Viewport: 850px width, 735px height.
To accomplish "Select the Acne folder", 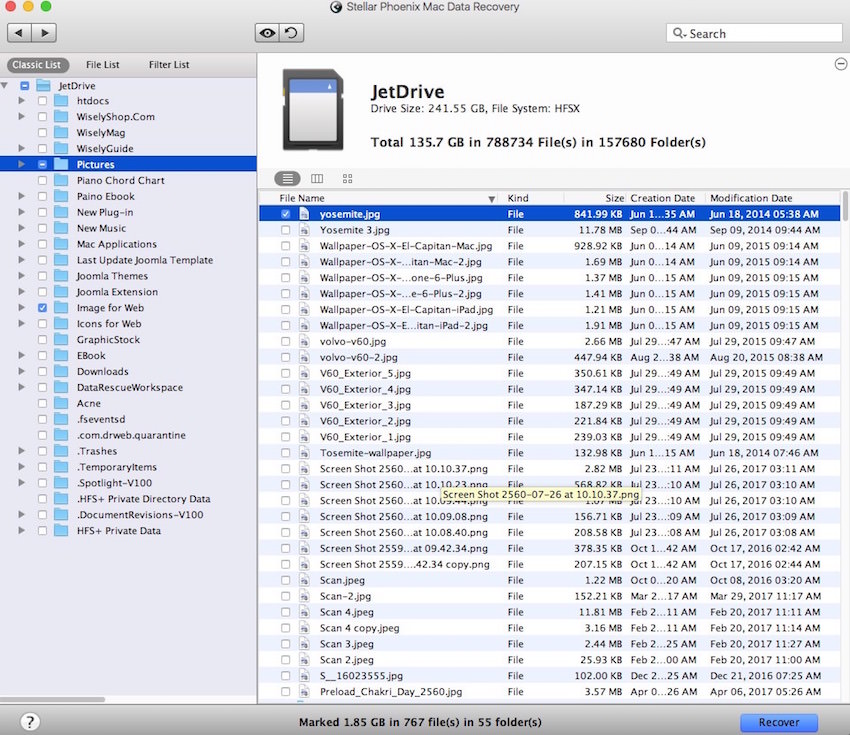I will tap(88, 403).
